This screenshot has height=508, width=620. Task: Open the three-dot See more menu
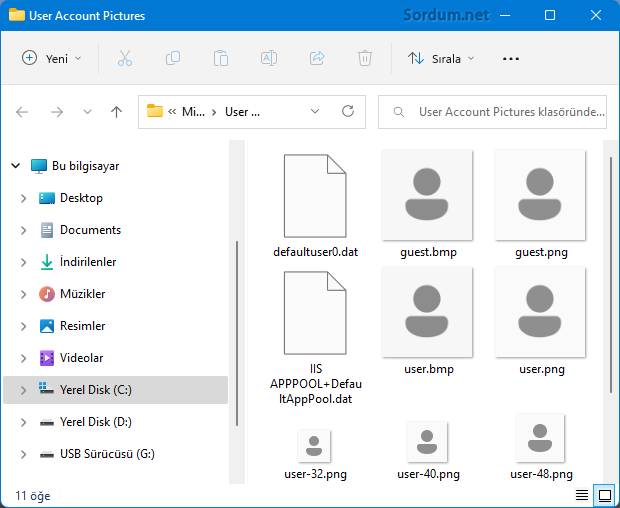pyautogui.click(x=510, y=59)
